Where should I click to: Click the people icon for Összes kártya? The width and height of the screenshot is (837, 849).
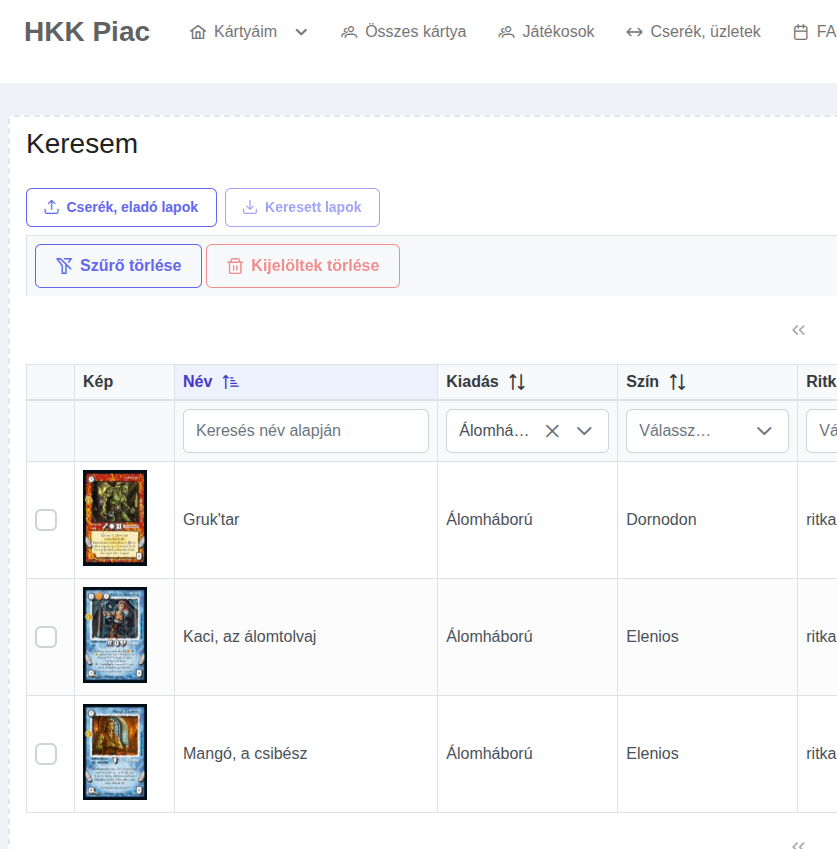pos(349,32)
